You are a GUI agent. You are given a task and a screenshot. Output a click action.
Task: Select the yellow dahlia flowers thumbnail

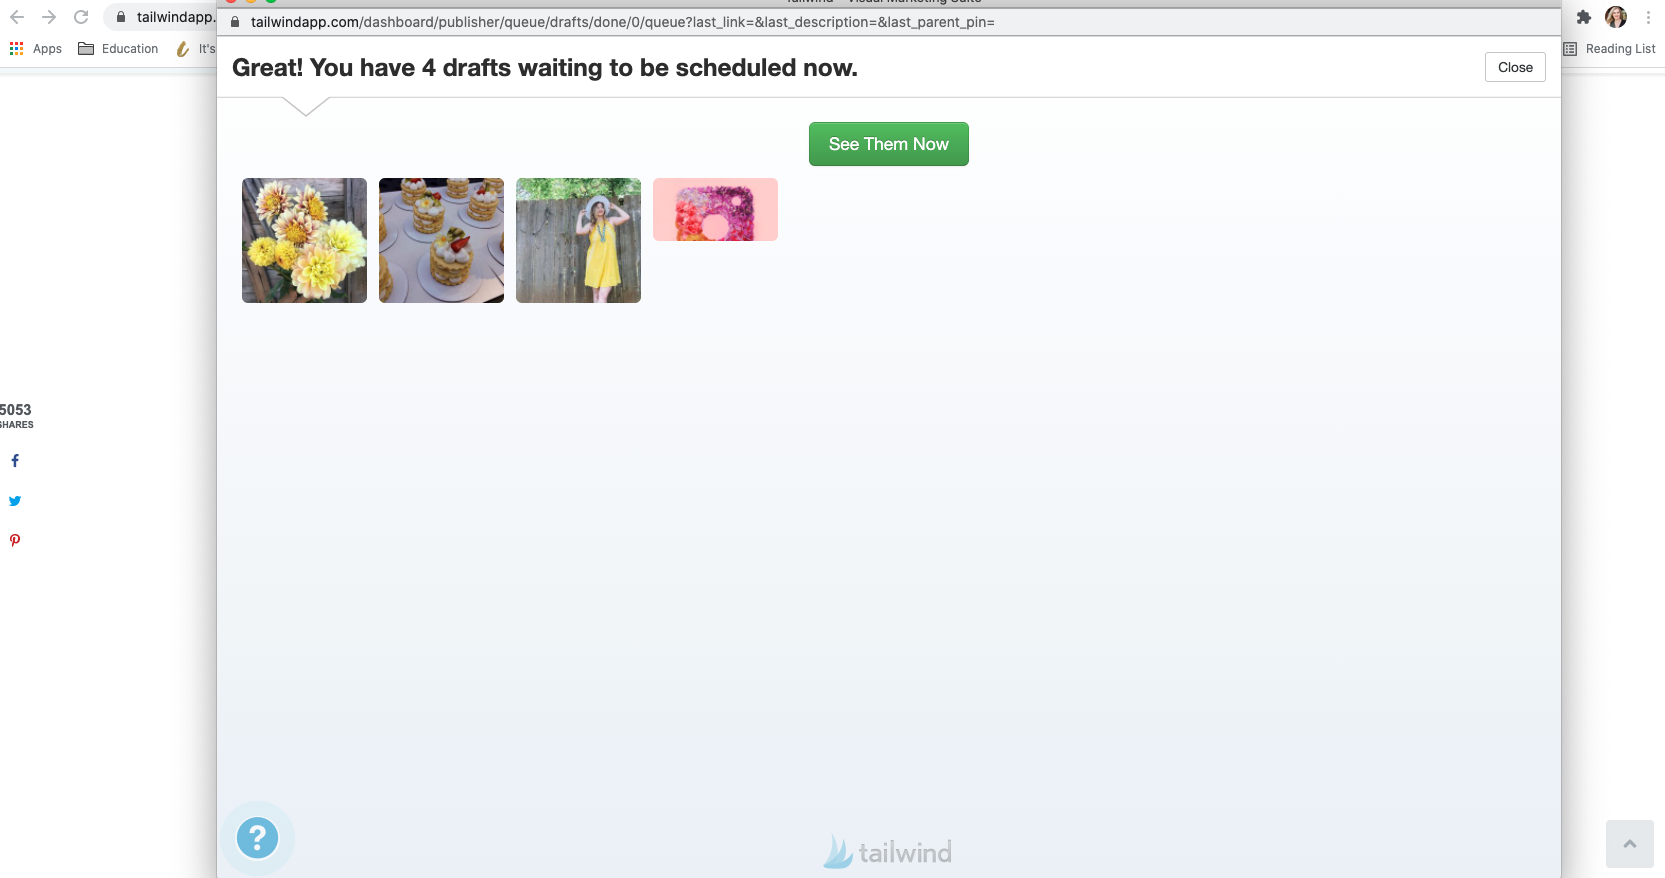pos(304,240)
